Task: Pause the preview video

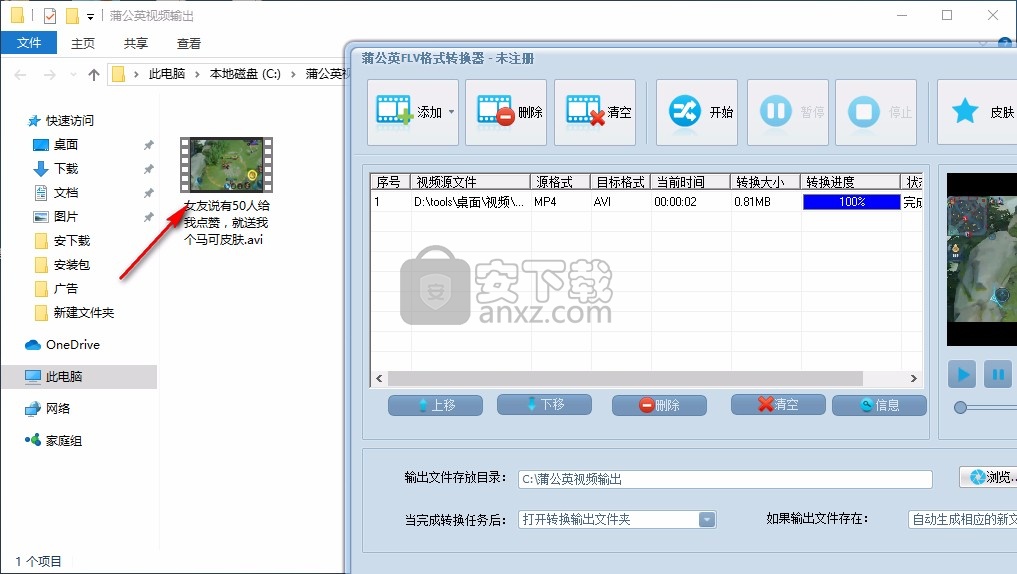Action: [x=998, y=374]
